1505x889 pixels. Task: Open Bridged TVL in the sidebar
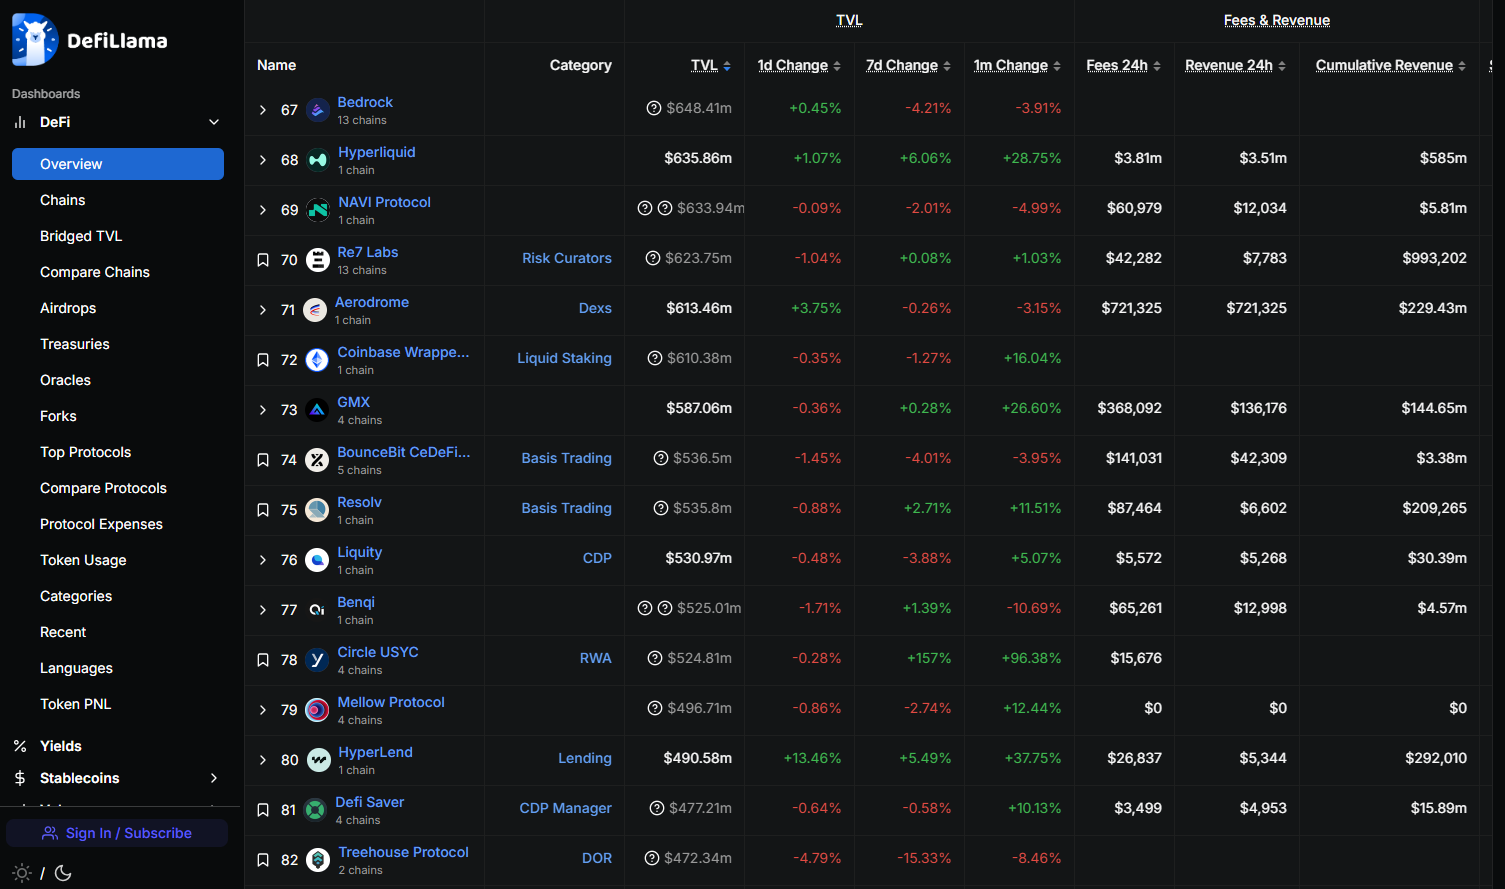pos(81,236)
